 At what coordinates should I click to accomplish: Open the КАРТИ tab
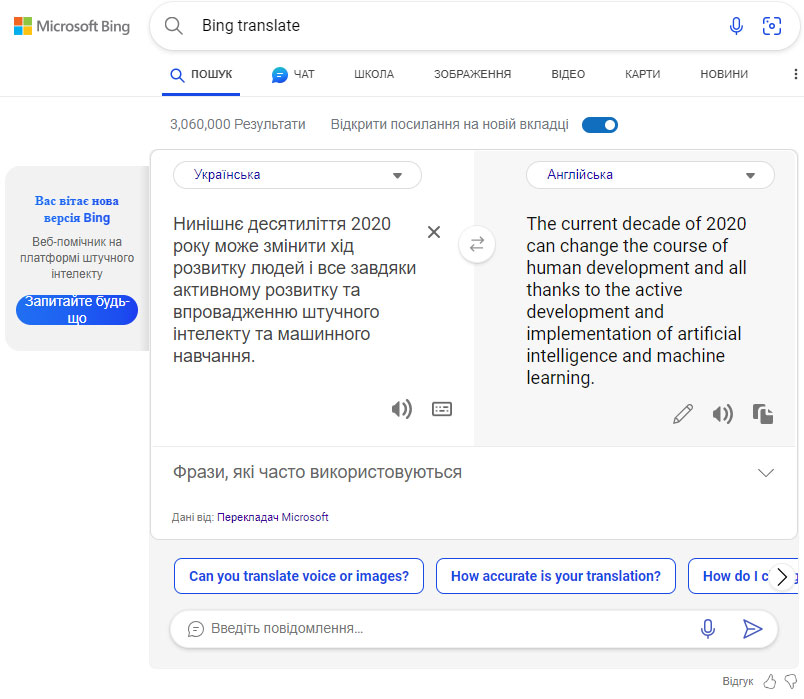(x=642, y=74)
